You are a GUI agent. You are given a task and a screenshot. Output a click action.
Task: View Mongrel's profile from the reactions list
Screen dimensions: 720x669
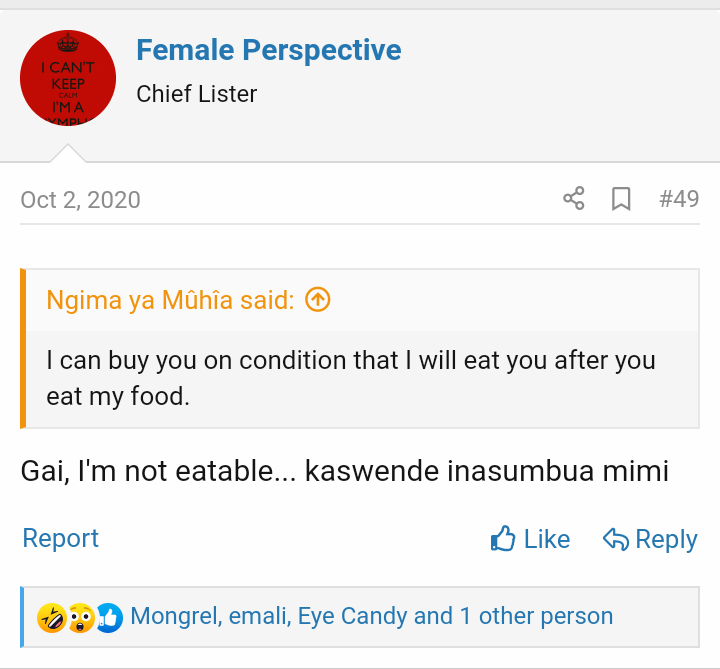point(175,616)
